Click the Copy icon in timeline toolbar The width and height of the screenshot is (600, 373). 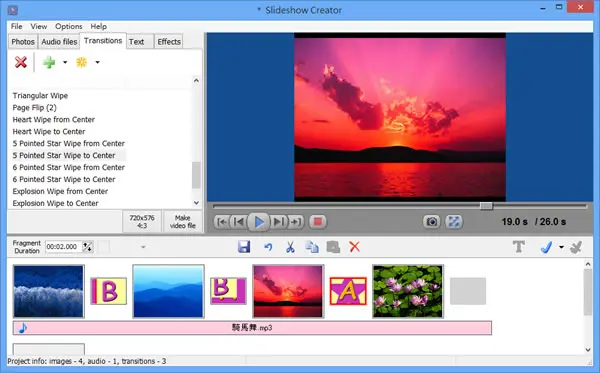click(311, 247)
